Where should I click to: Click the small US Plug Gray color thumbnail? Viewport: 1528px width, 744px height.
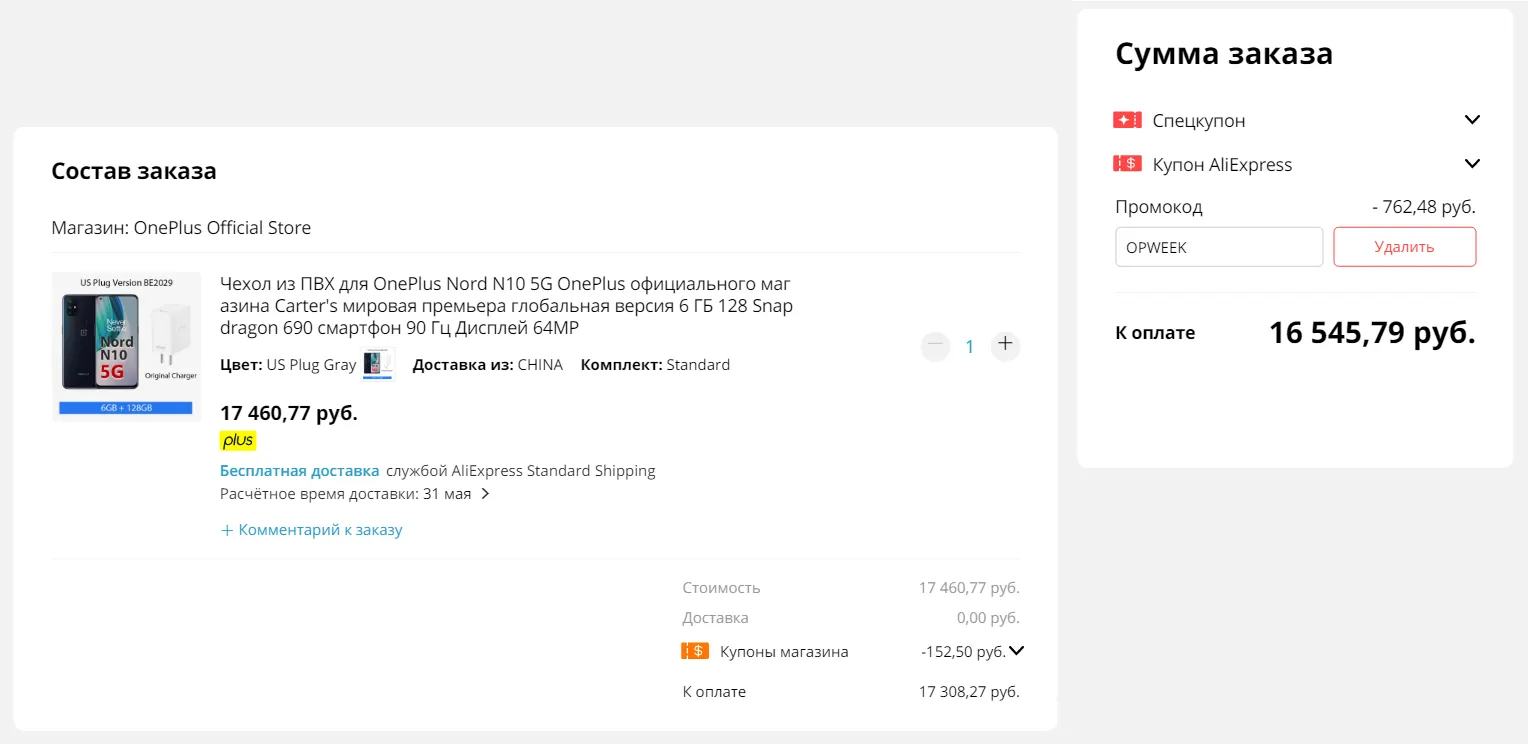click(x=378, y=364)
